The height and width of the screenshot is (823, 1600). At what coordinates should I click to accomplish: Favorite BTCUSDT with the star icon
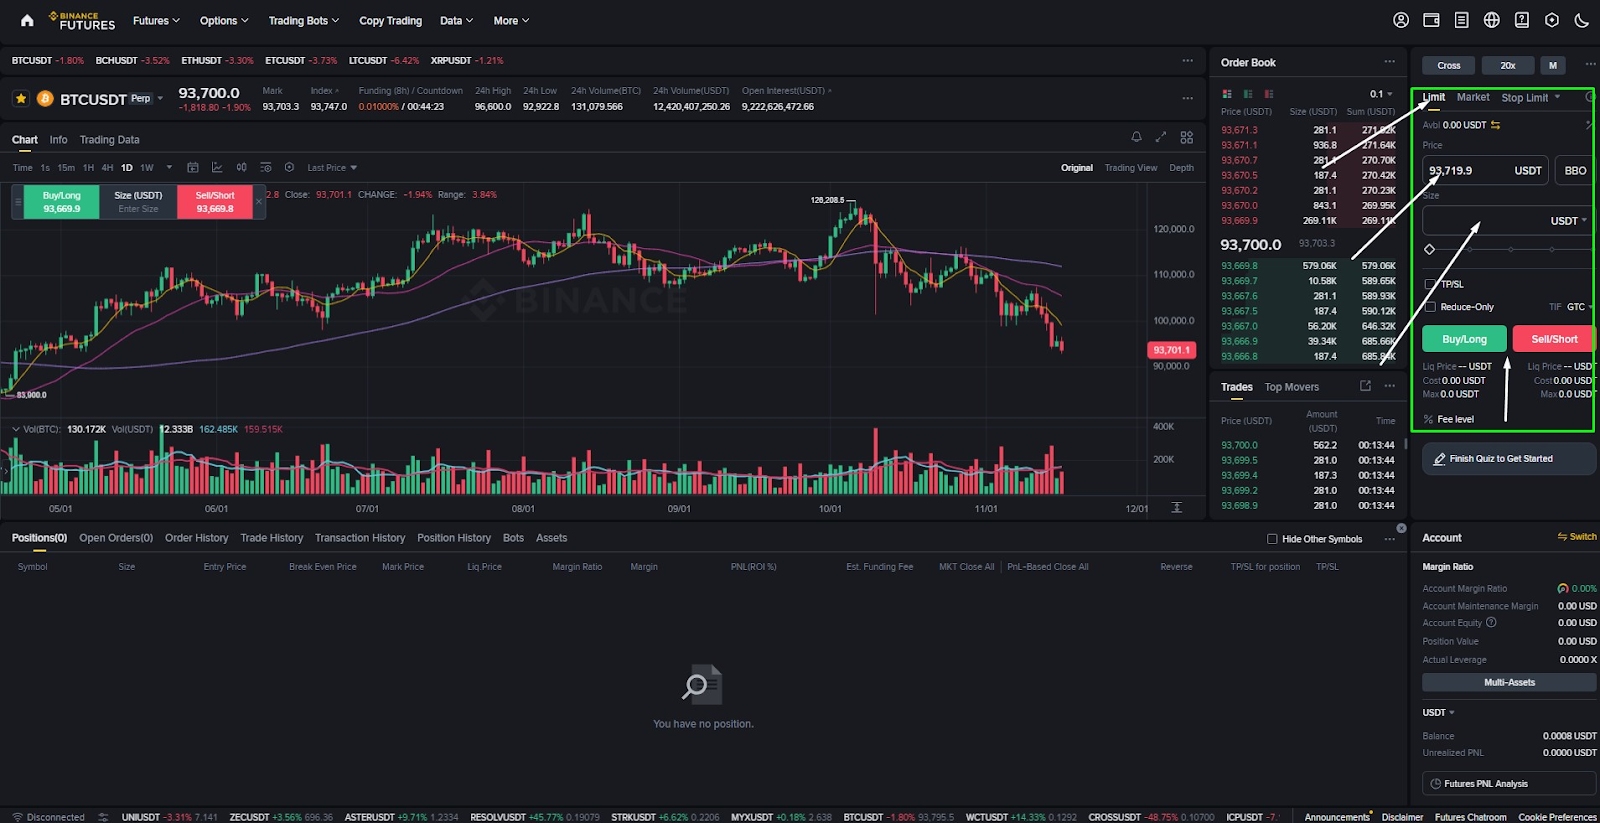[20, 98]
